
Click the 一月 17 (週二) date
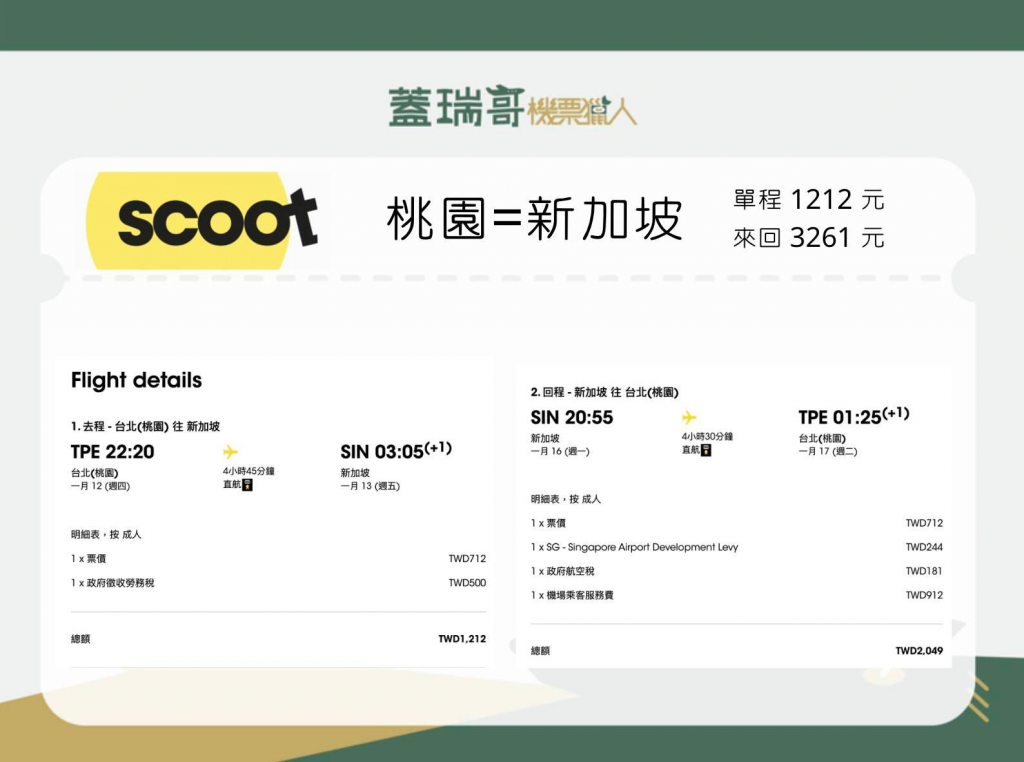click(827, 452)
